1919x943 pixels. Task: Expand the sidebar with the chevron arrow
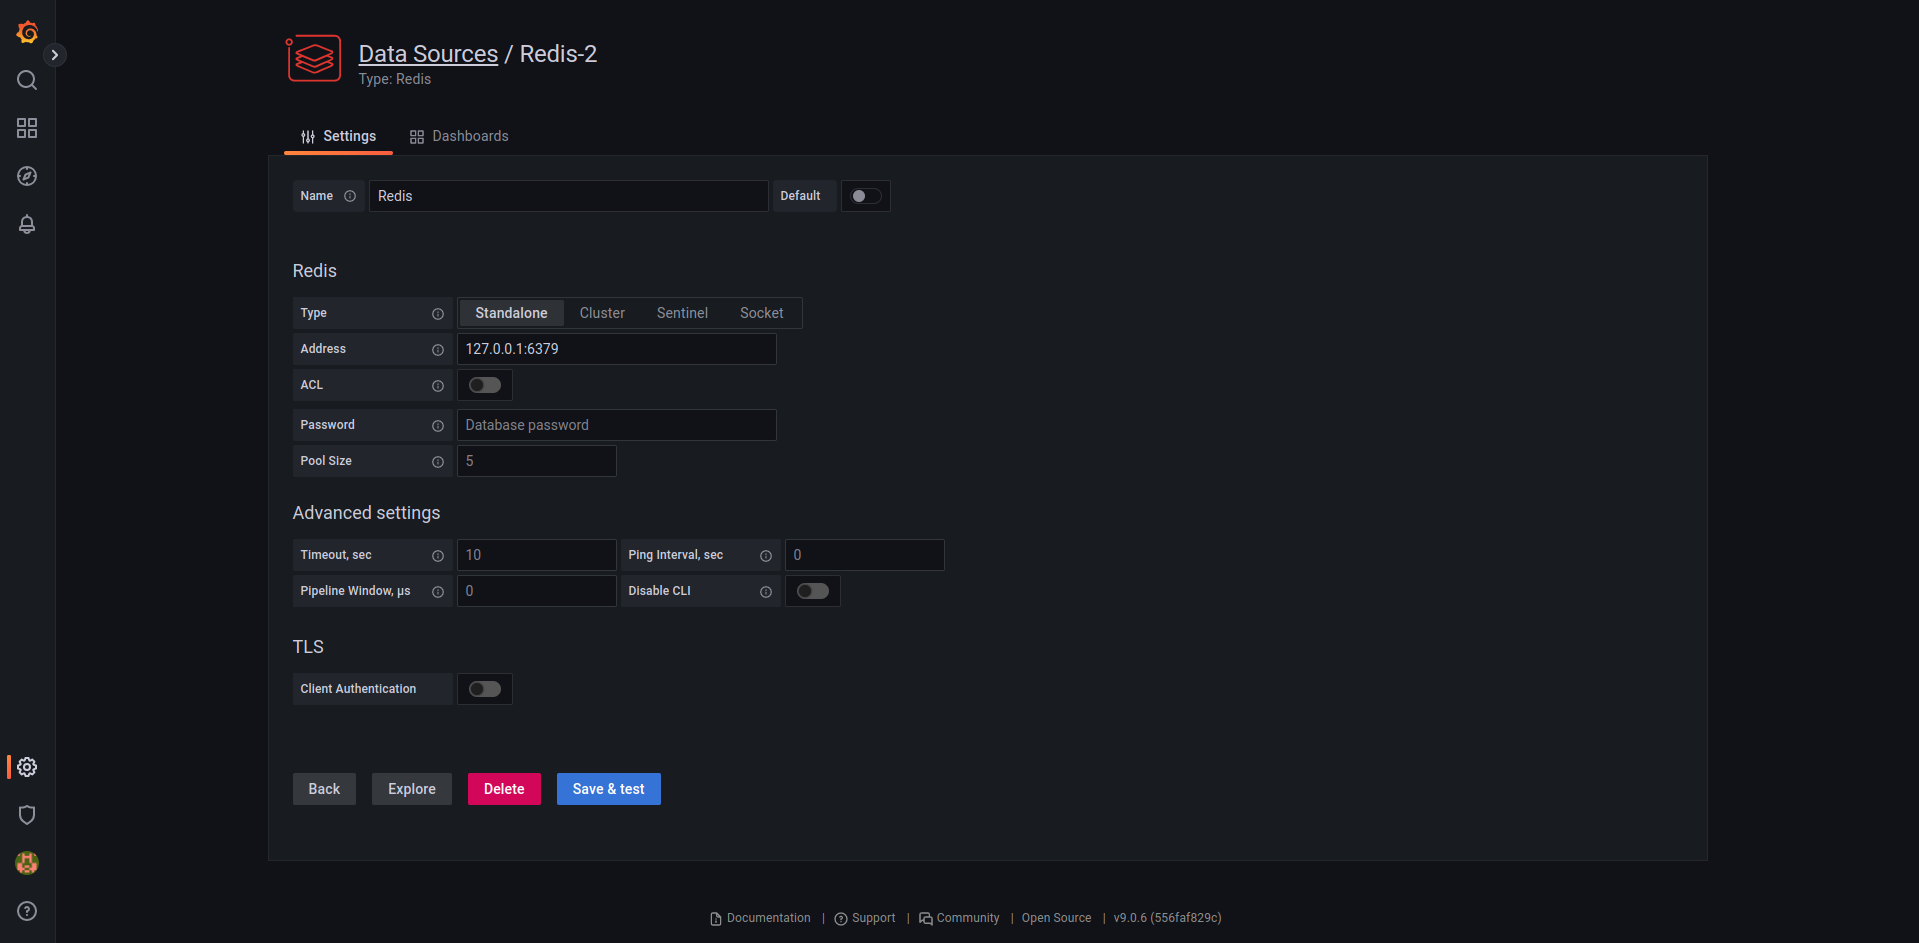(x=55, y=55)
